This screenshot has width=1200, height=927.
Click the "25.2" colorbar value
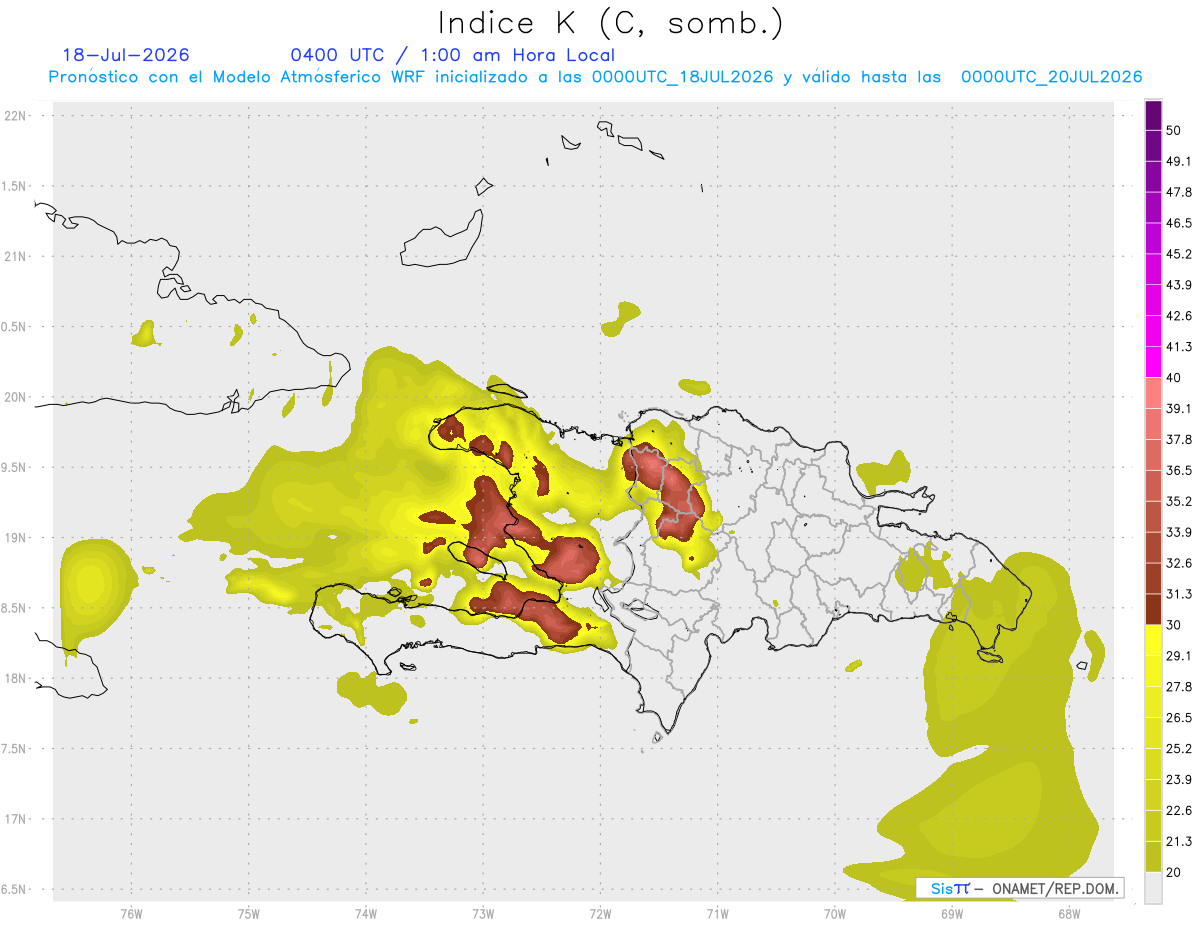[x=1179, y=749]
